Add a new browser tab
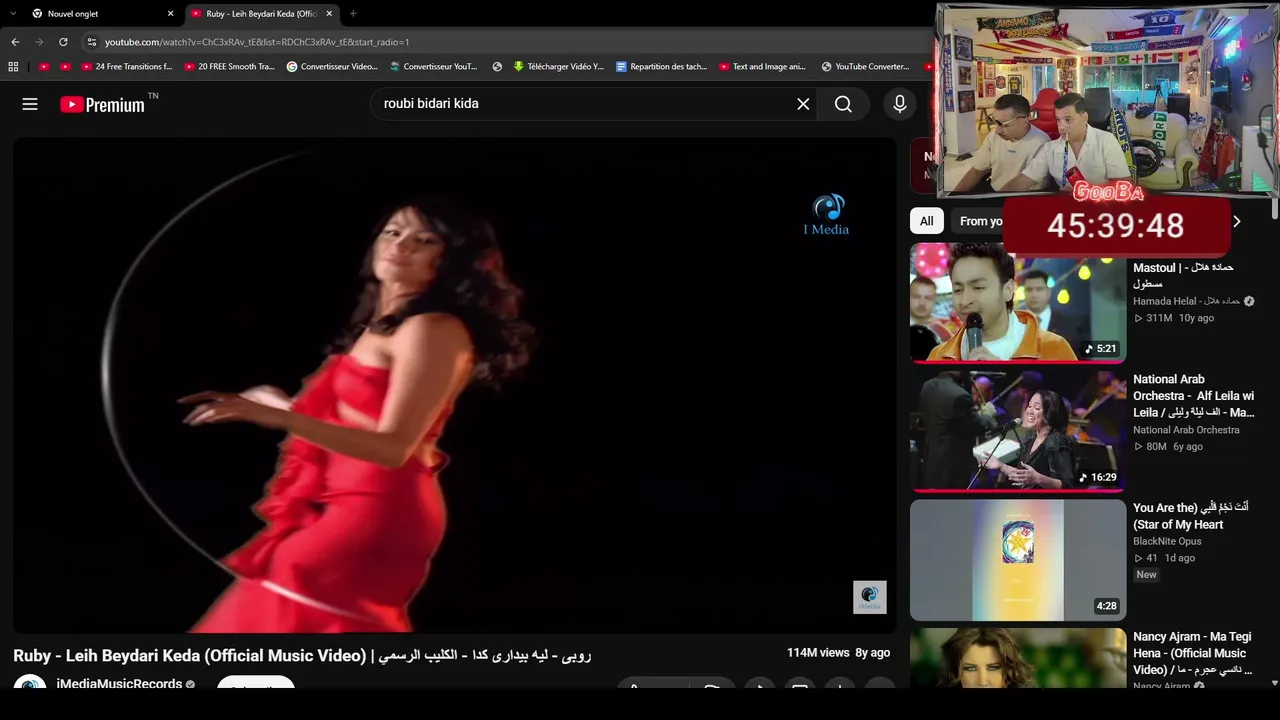Screen dimensions: 1280x720 [353, 14]
